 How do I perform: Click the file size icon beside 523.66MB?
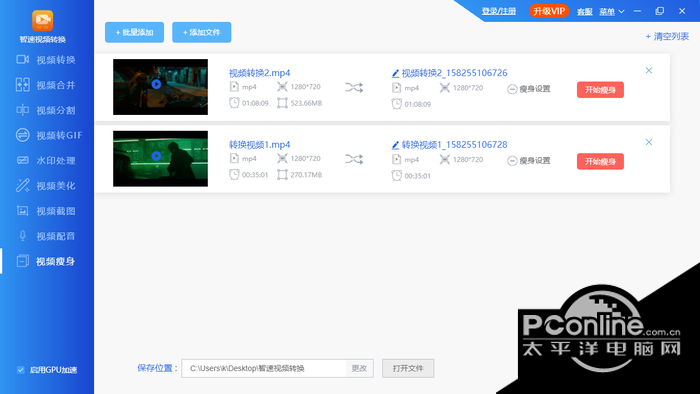(282, 103)
